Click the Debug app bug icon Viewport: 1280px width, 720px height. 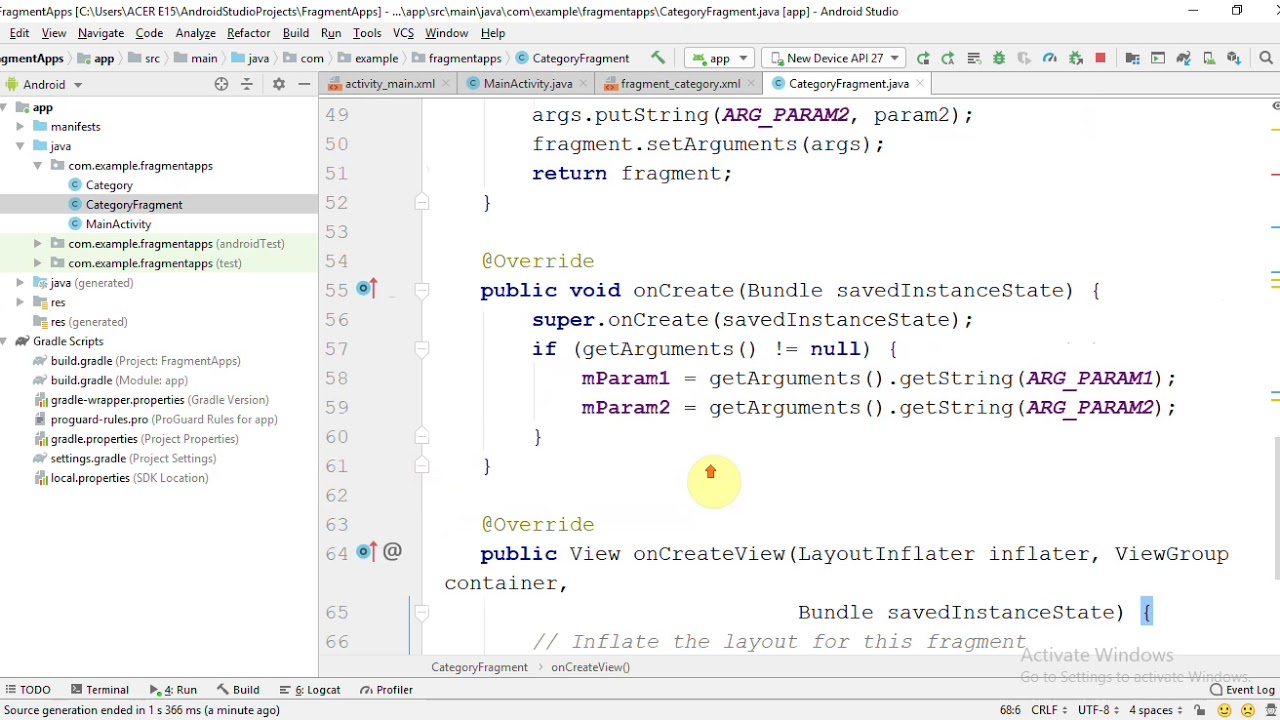click(998, 58)
